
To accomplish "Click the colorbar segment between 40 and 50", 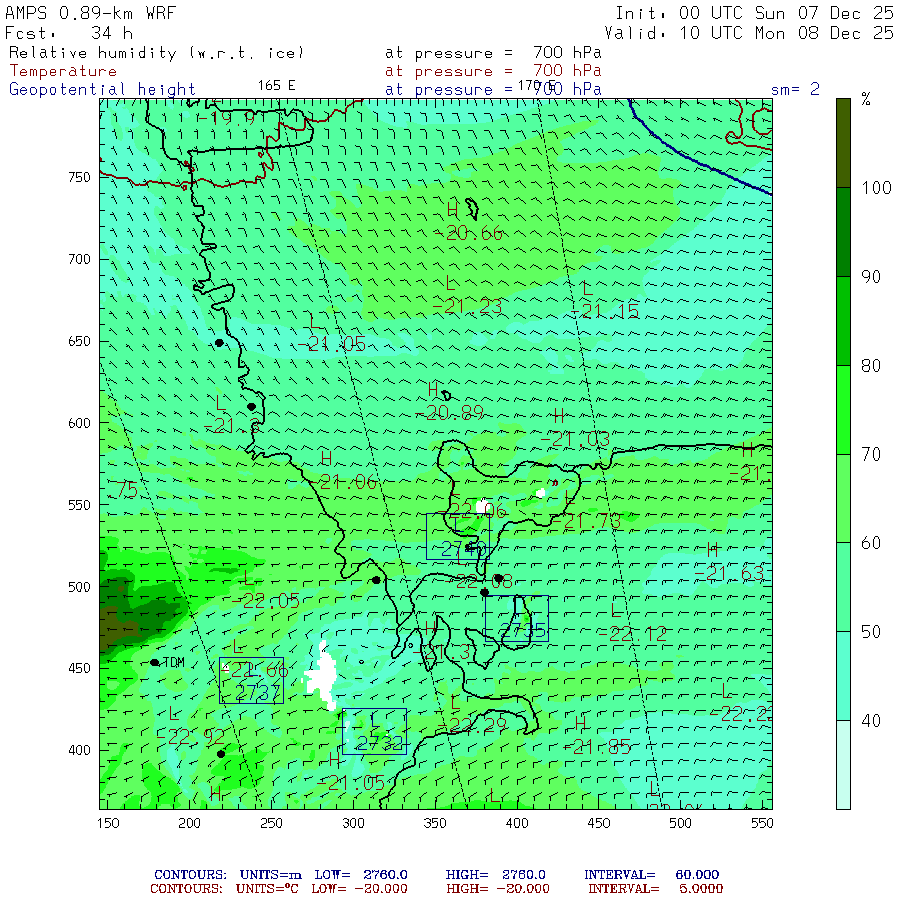I will 843,676.
